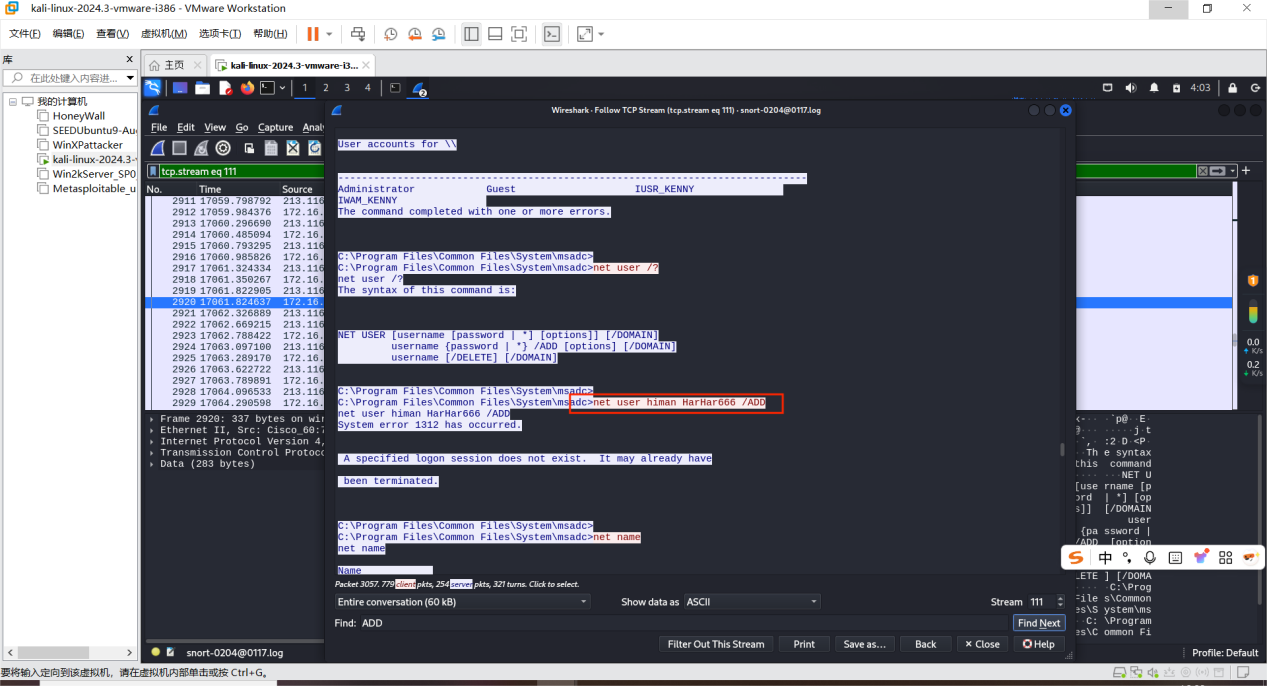Screen dimensions: 1267x686
Task: Click the Help button in stream dialog
Action: [1039, 644]
